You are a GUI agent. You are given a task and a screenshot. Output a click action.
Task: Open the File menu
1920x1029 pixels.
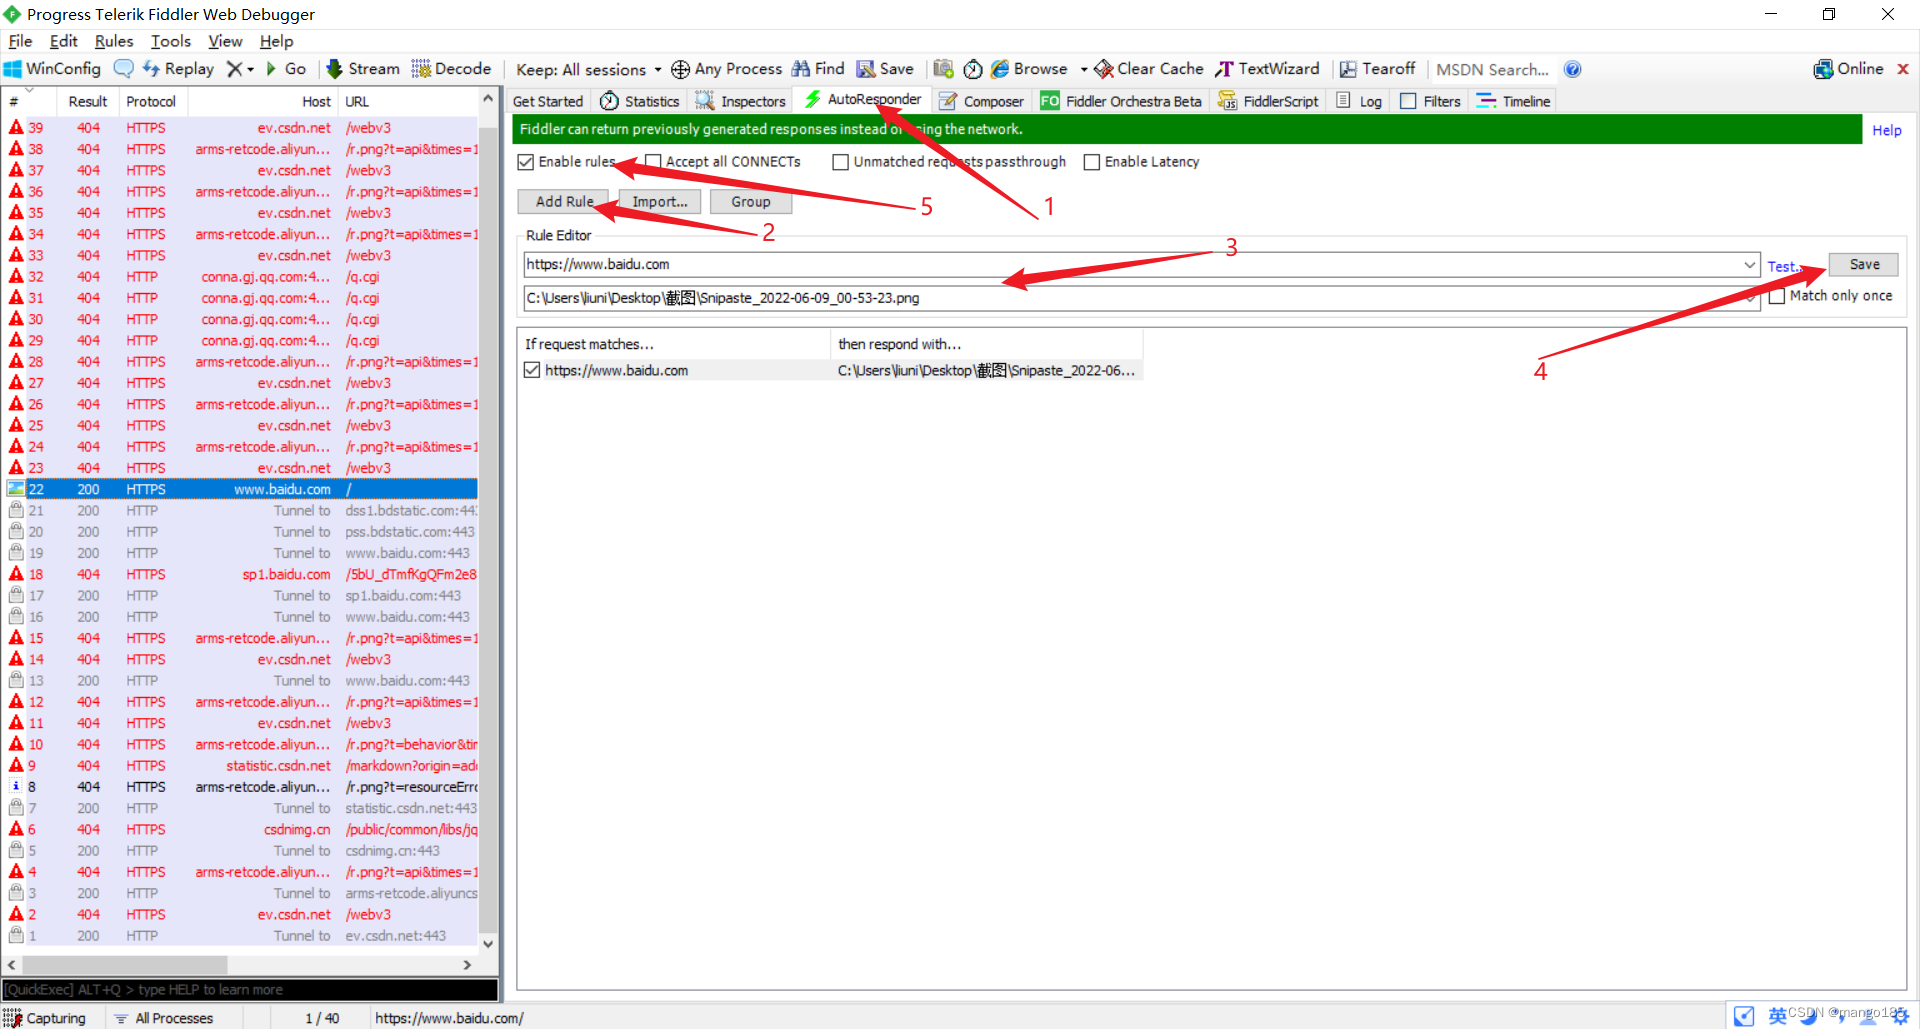tap(20, 41)
